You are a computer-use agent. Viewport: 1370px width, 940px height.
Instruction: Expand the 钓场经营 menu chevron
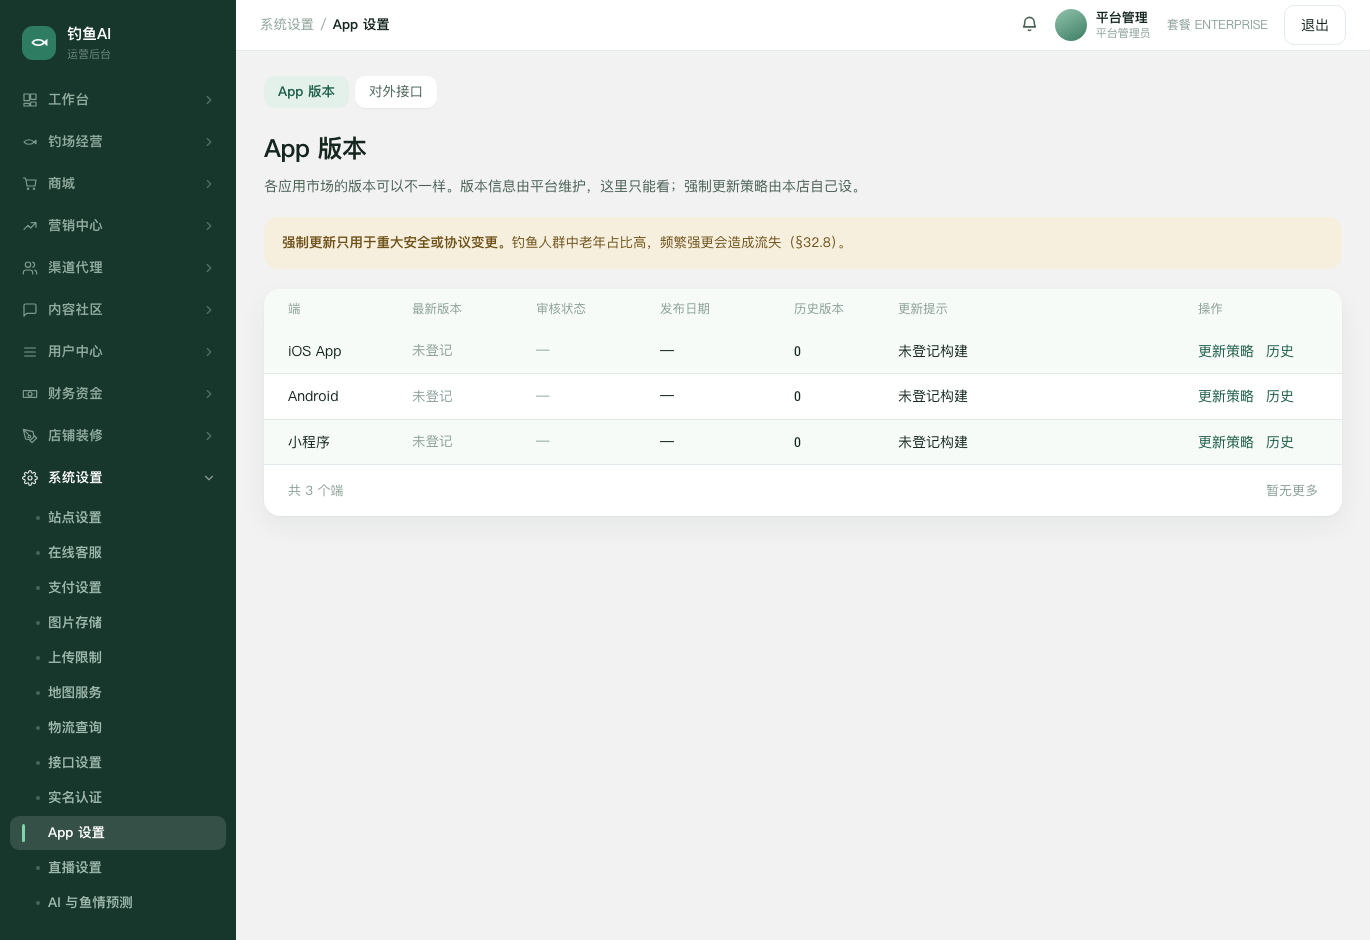pyautogui.click(x=209, y=142)
